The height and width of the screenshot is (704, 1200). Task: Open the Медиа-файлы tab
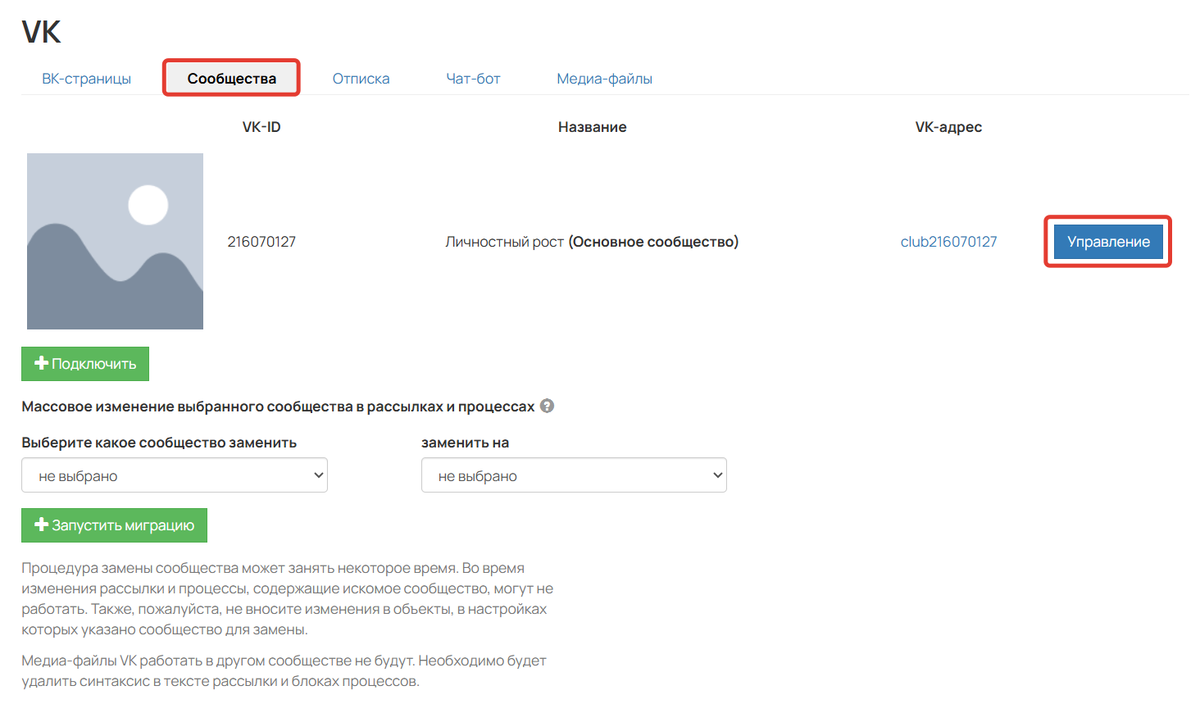coord(604,78)
